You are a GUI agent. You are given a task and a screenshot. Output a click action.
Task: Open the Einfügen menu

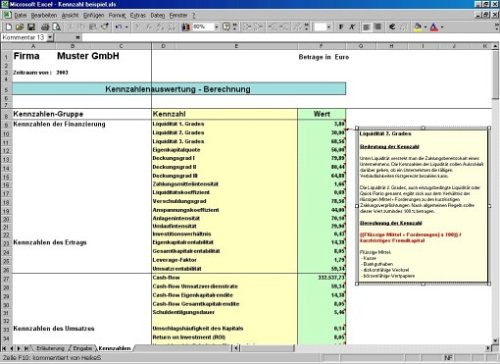coord(94,15)
